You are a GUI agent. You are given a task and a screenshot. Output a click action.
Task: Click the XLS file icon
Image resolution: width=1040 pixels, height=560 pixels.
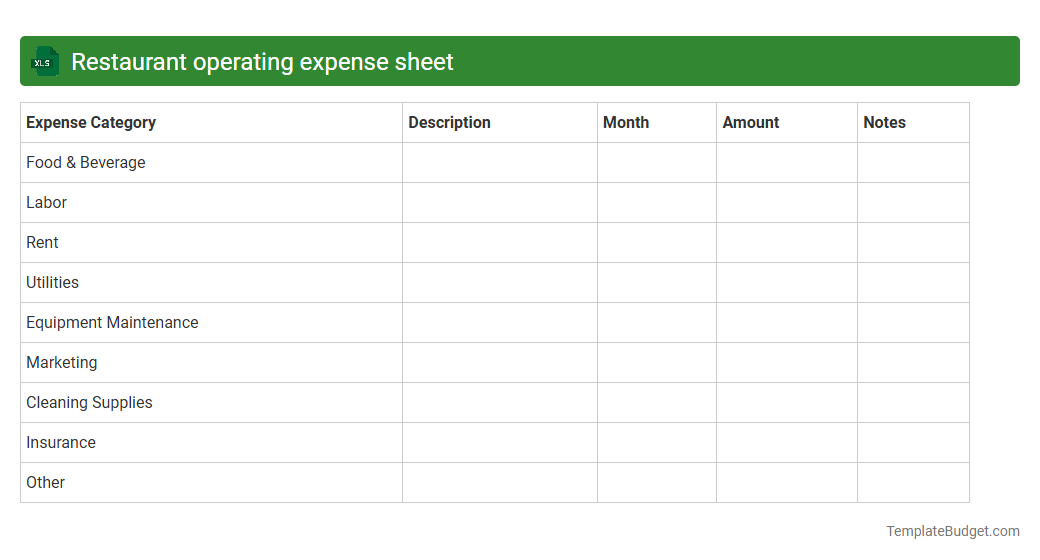45,62
